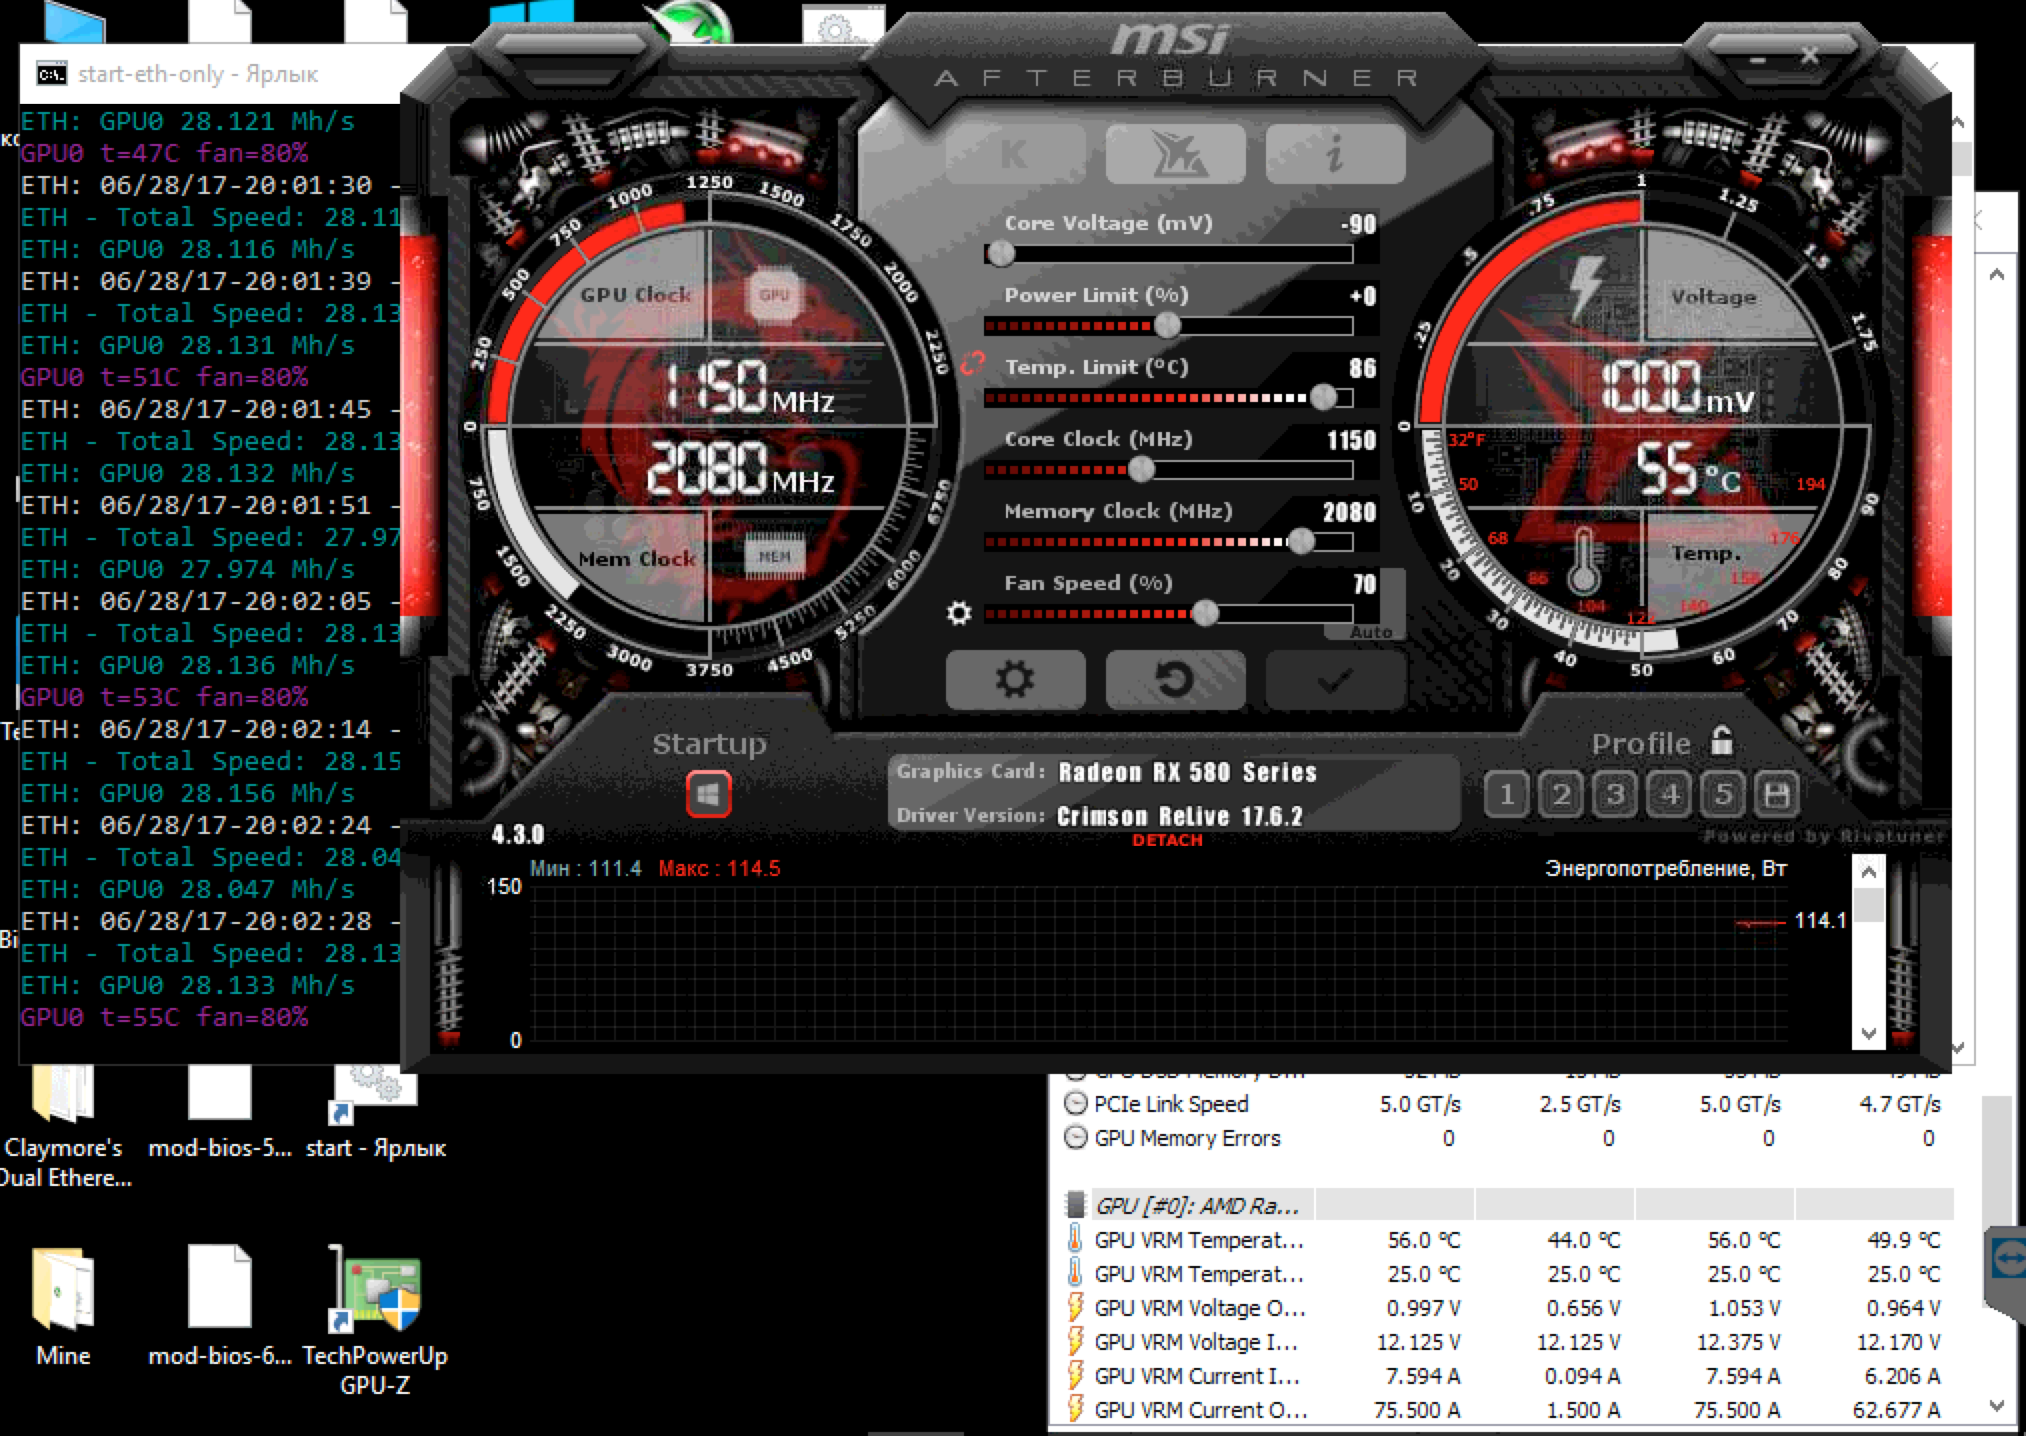Click bolt icon of GPU VRM Current O... row
The height and width of the screenshot is (1436, 2026).
click(1075, 1410)
